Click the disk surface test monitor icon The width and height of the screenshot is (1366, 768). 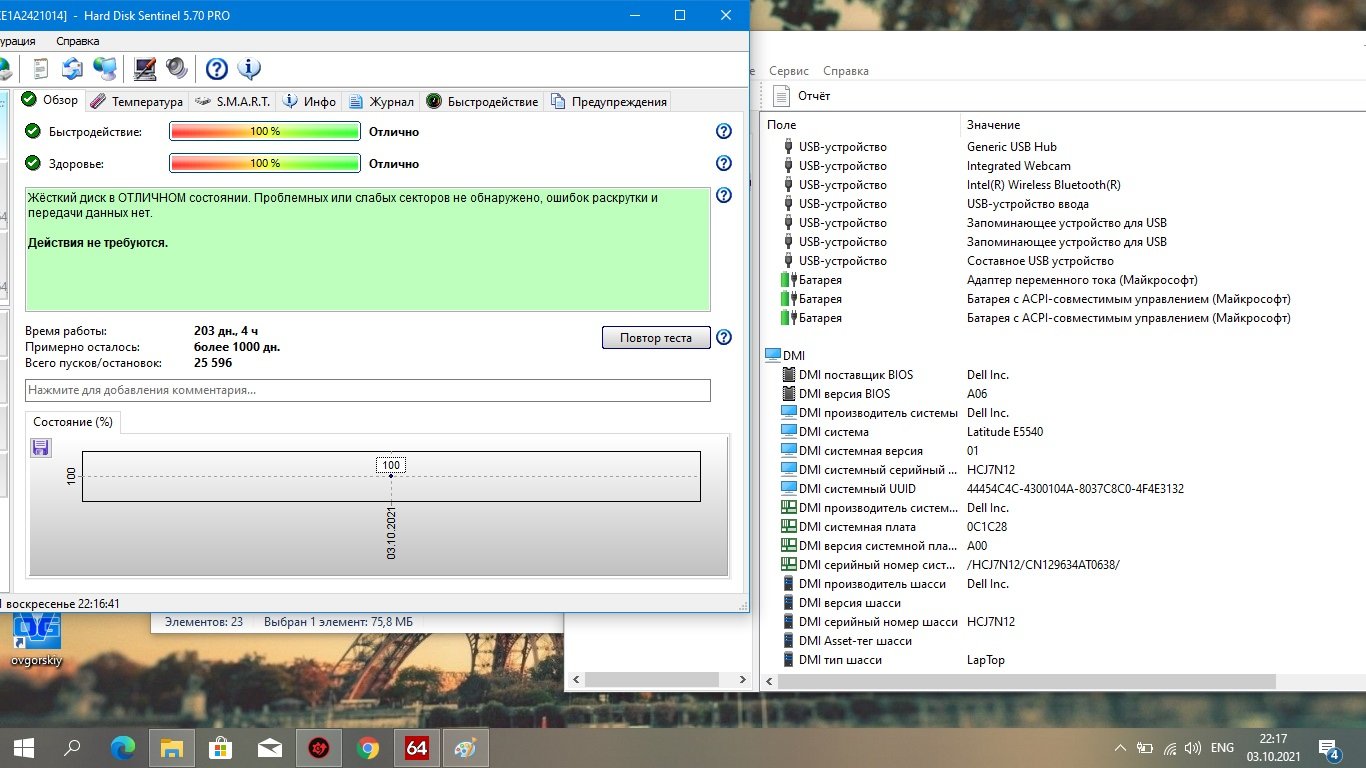coord(145,68)
